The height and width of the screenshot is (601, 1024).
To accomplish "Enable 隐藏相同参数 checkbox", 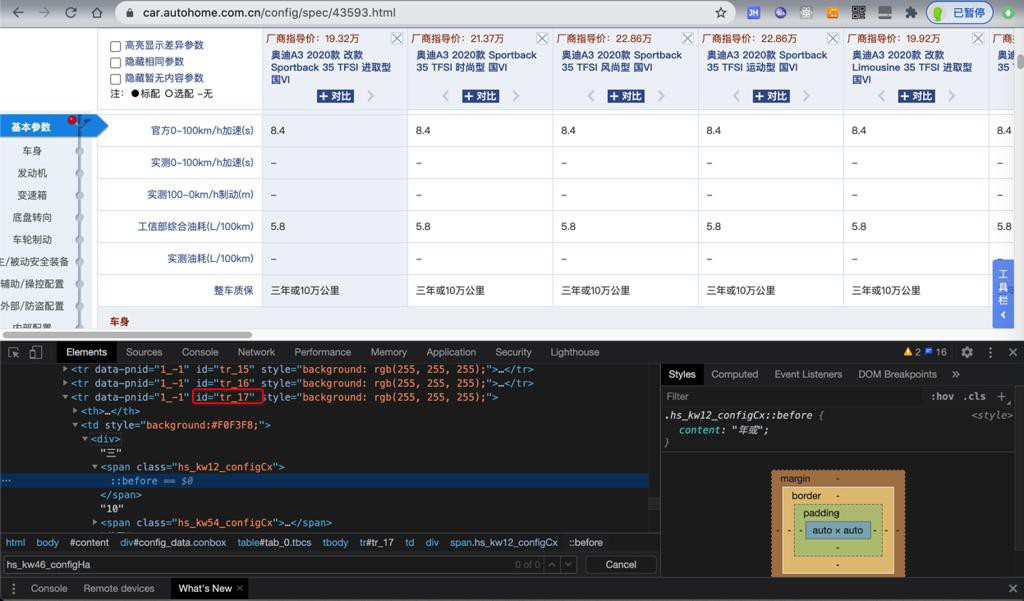I will pos(115,62).
